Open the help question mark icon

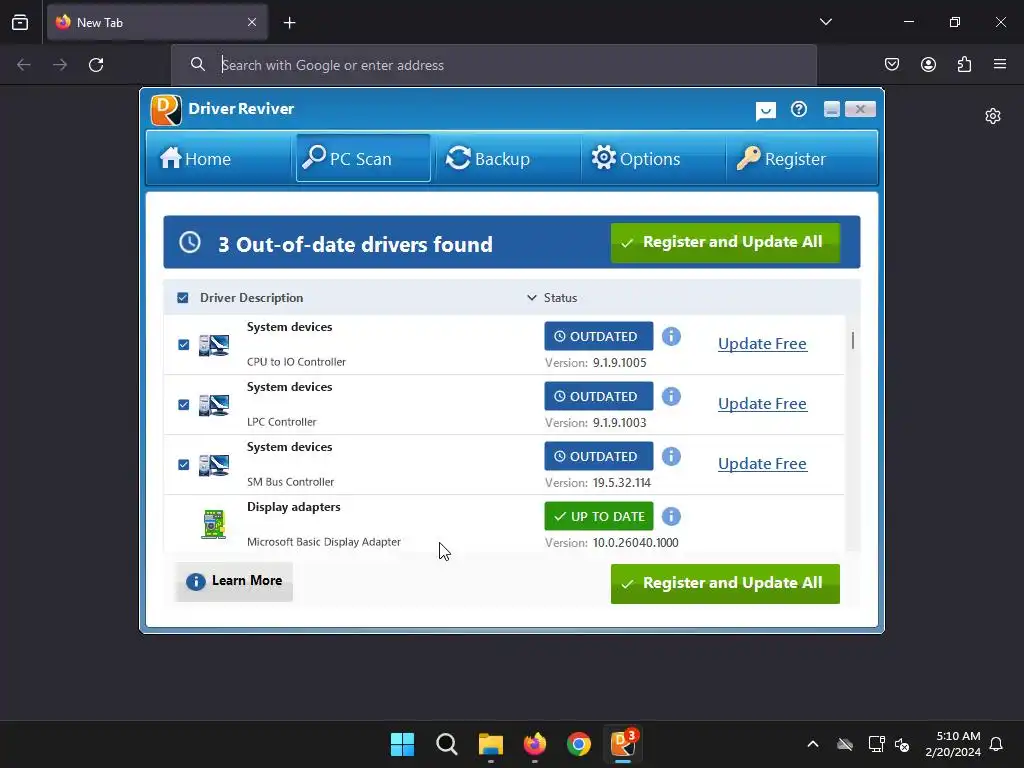tap(799, 109)
